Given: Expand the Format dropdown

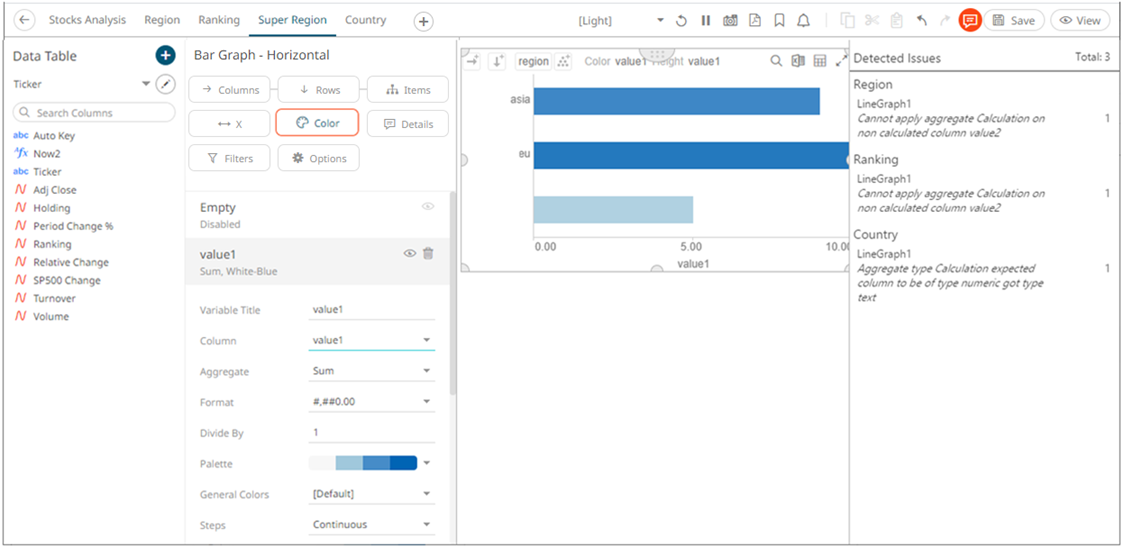Looking at the screenshot, I should [371, 402].
